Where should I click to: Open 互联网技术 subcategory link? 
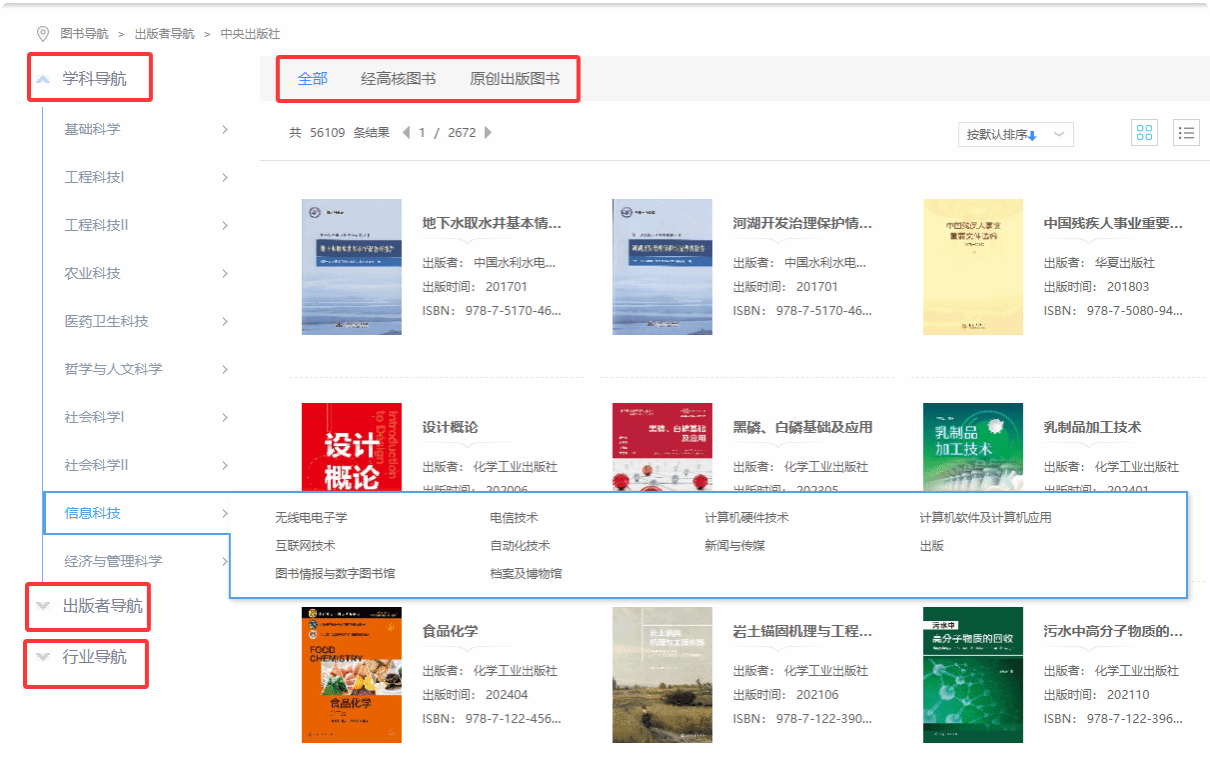[305, 546]
